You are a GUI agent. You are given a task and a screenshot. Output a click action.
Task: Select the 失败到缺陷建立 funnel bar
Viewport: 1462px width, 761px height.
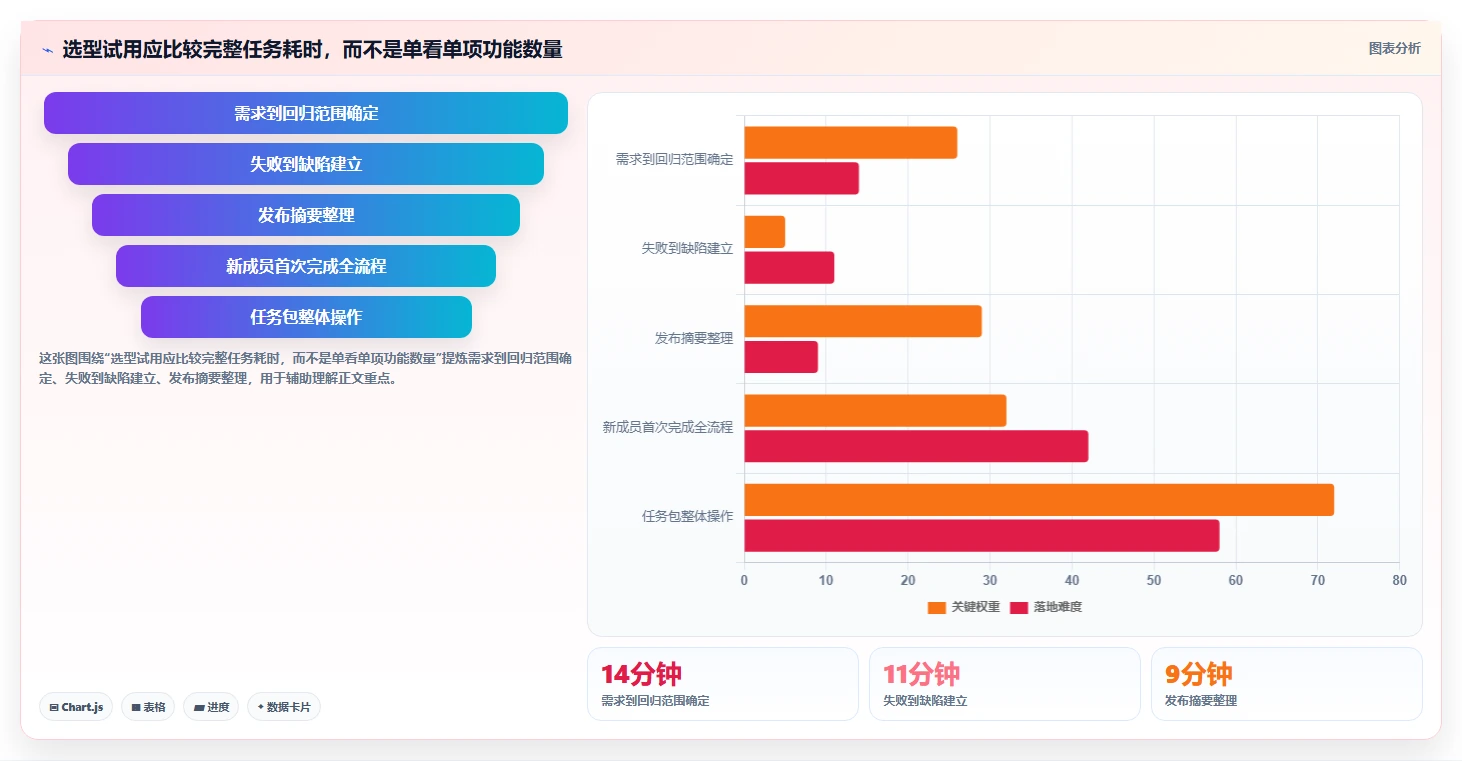click(x=306, y=164)
